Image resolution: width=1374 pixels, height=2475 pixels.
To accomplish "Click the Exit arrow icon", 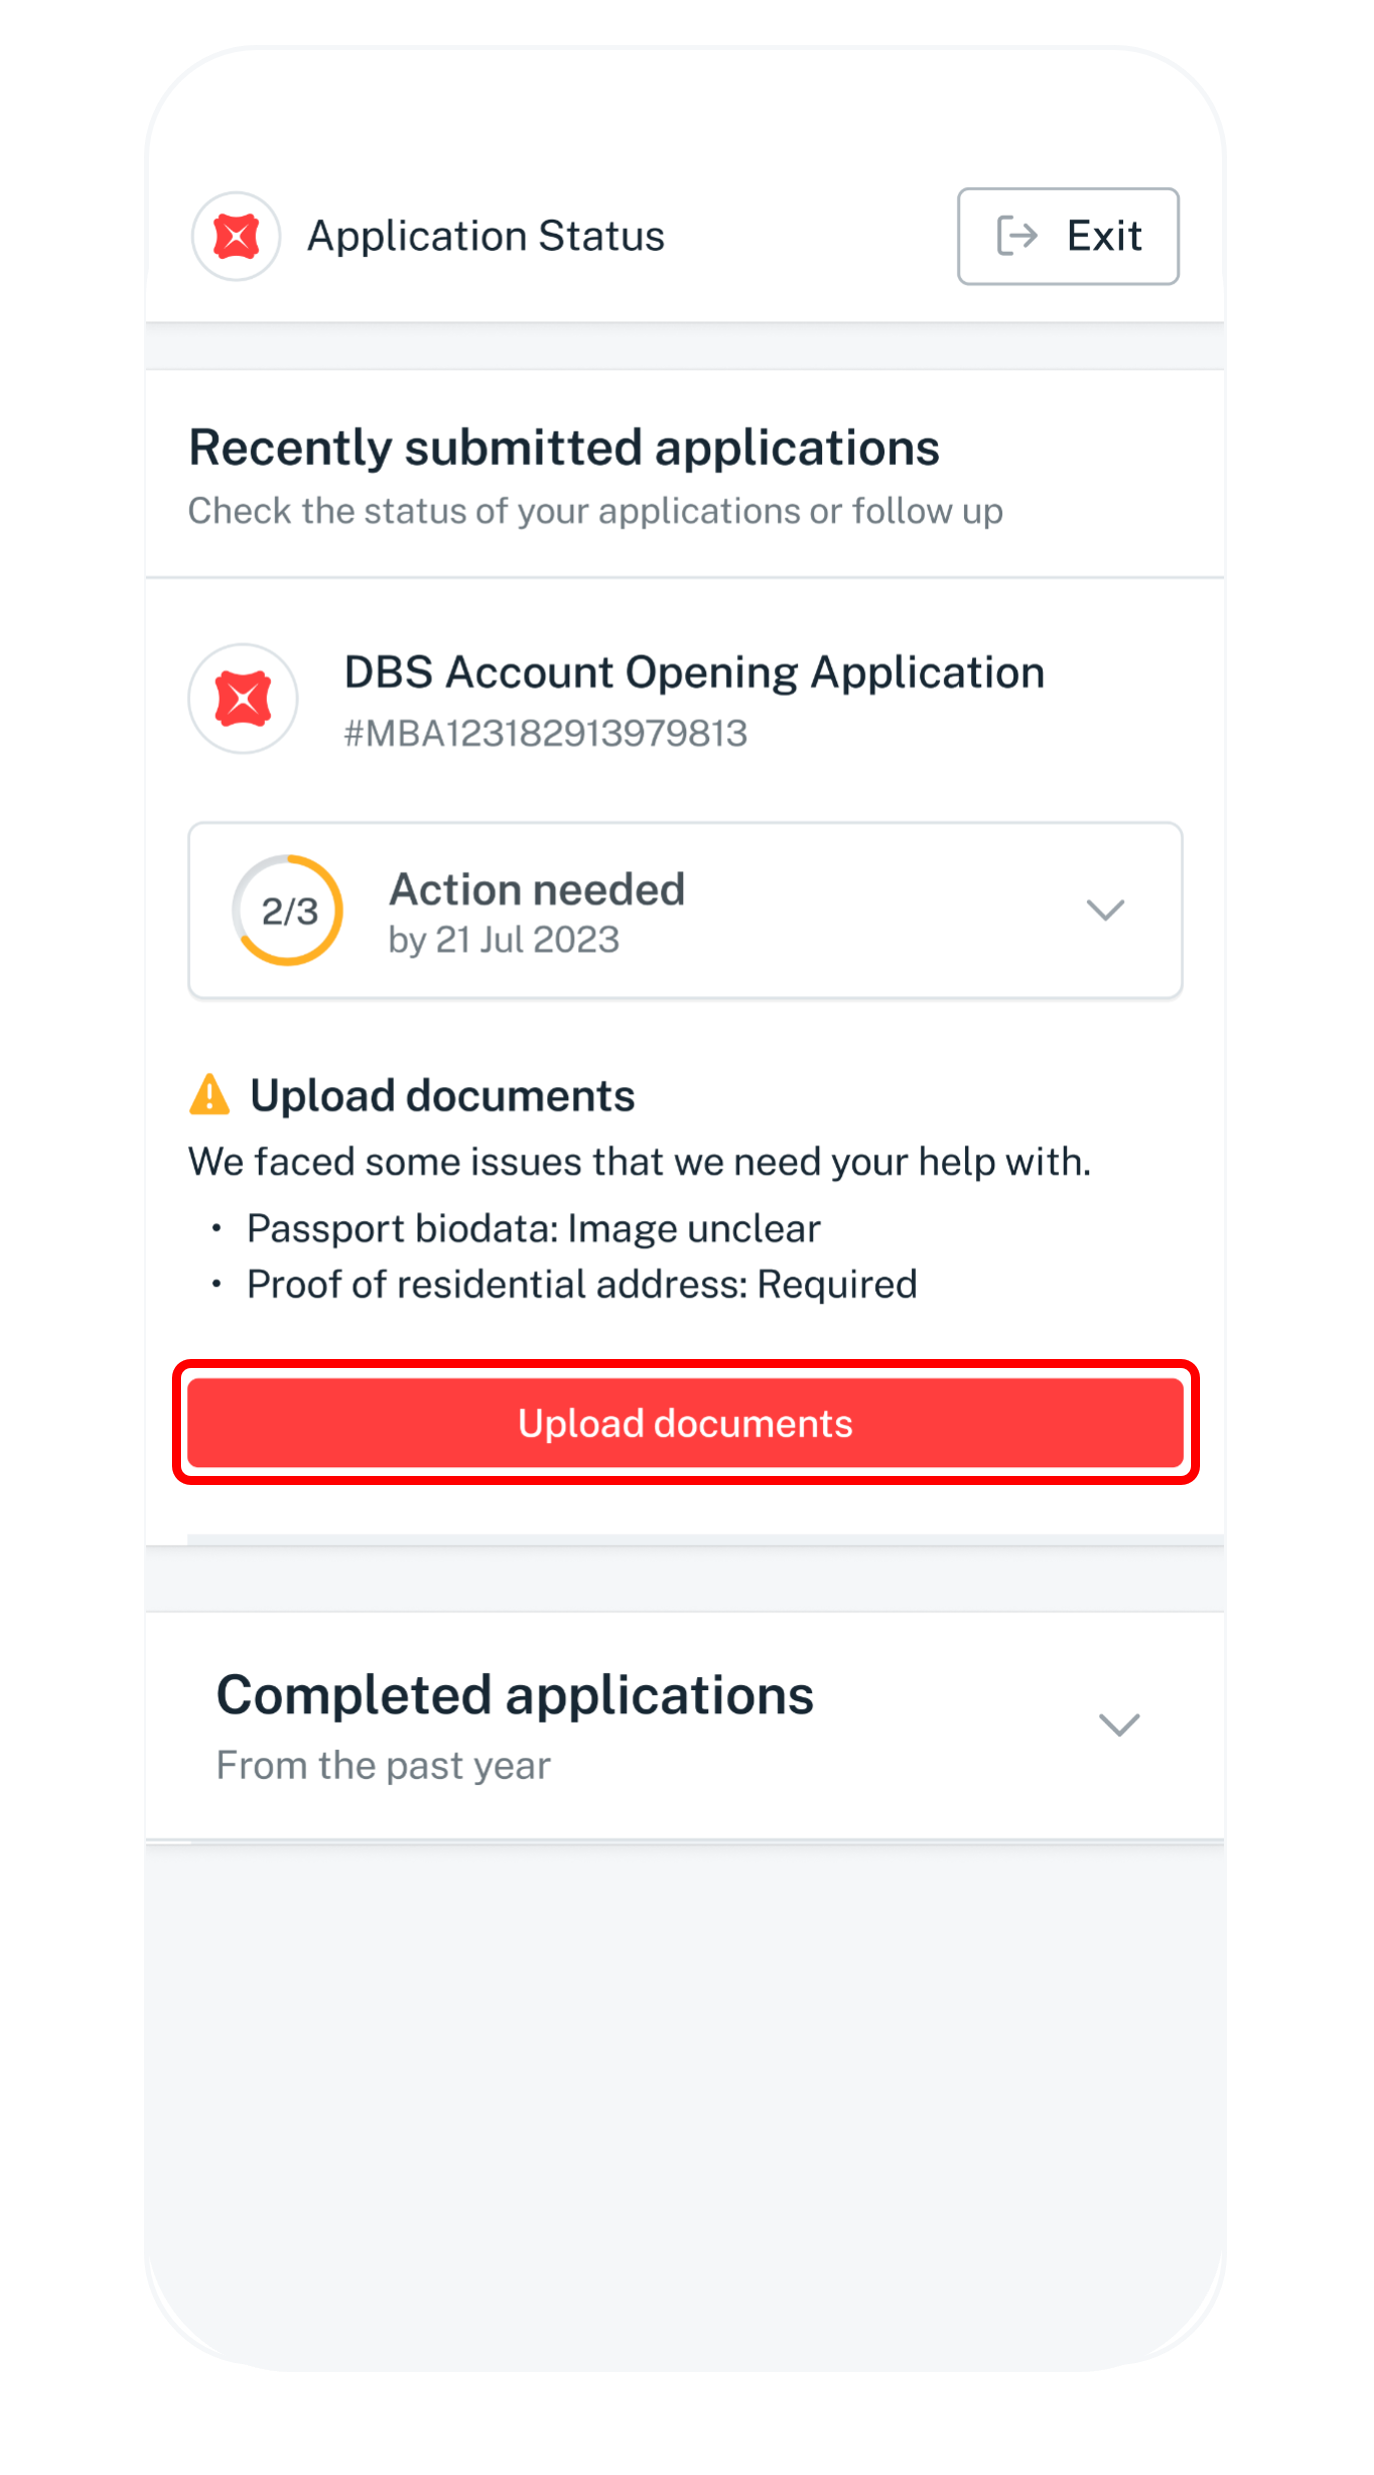I will [1017, 235].
